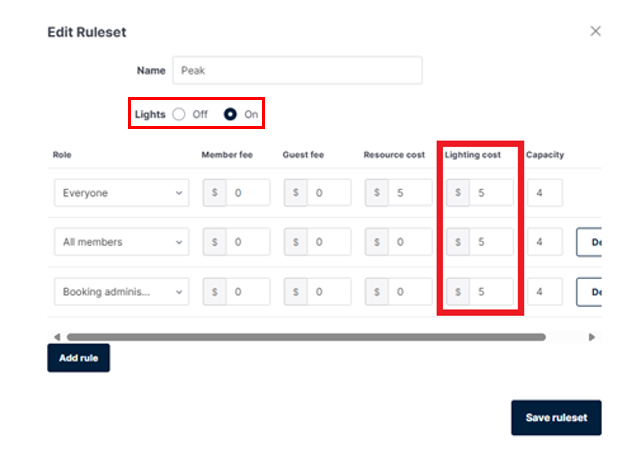Edit All members' Guest fee field
The height and width of the screenshot is (469, 628).
point(328,242)
